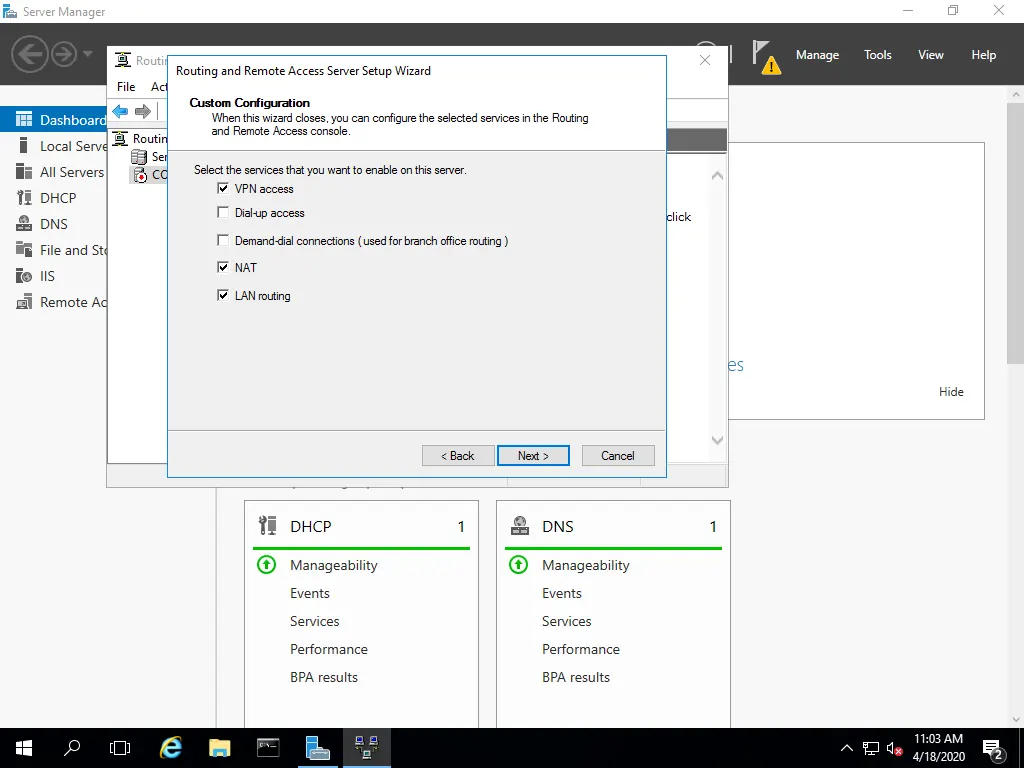View DHCP Events
Screen dimensions: 1024x768
tap(310, 593)
